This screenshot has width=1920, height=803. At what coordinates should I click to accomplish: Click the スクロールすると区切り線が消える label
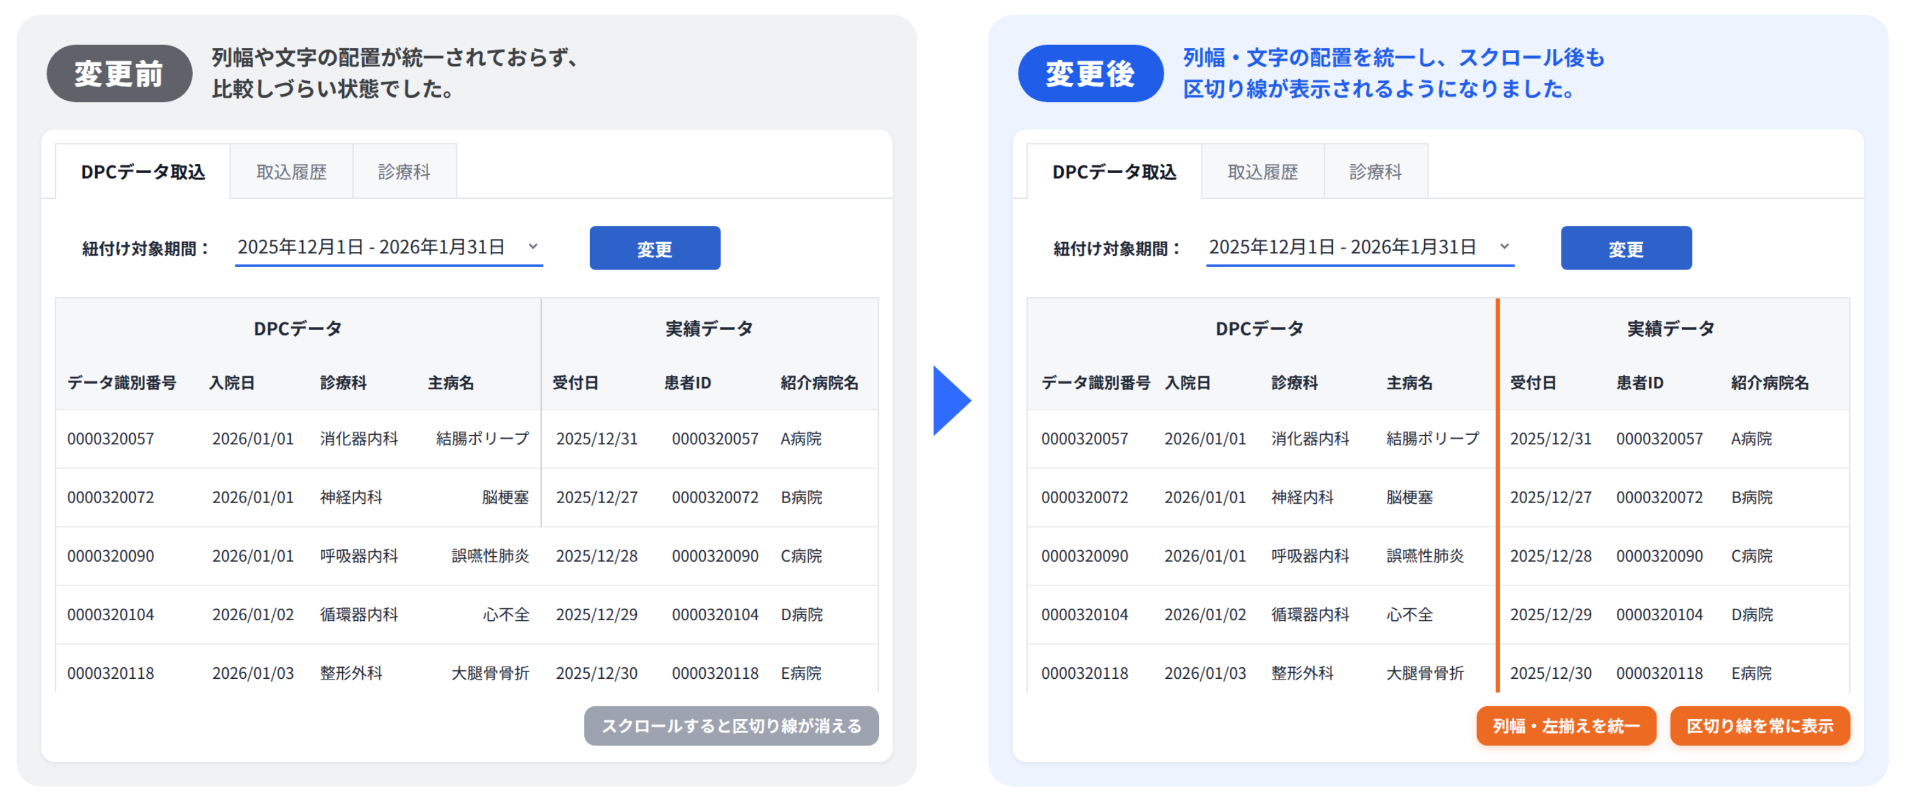click(731, 726)
